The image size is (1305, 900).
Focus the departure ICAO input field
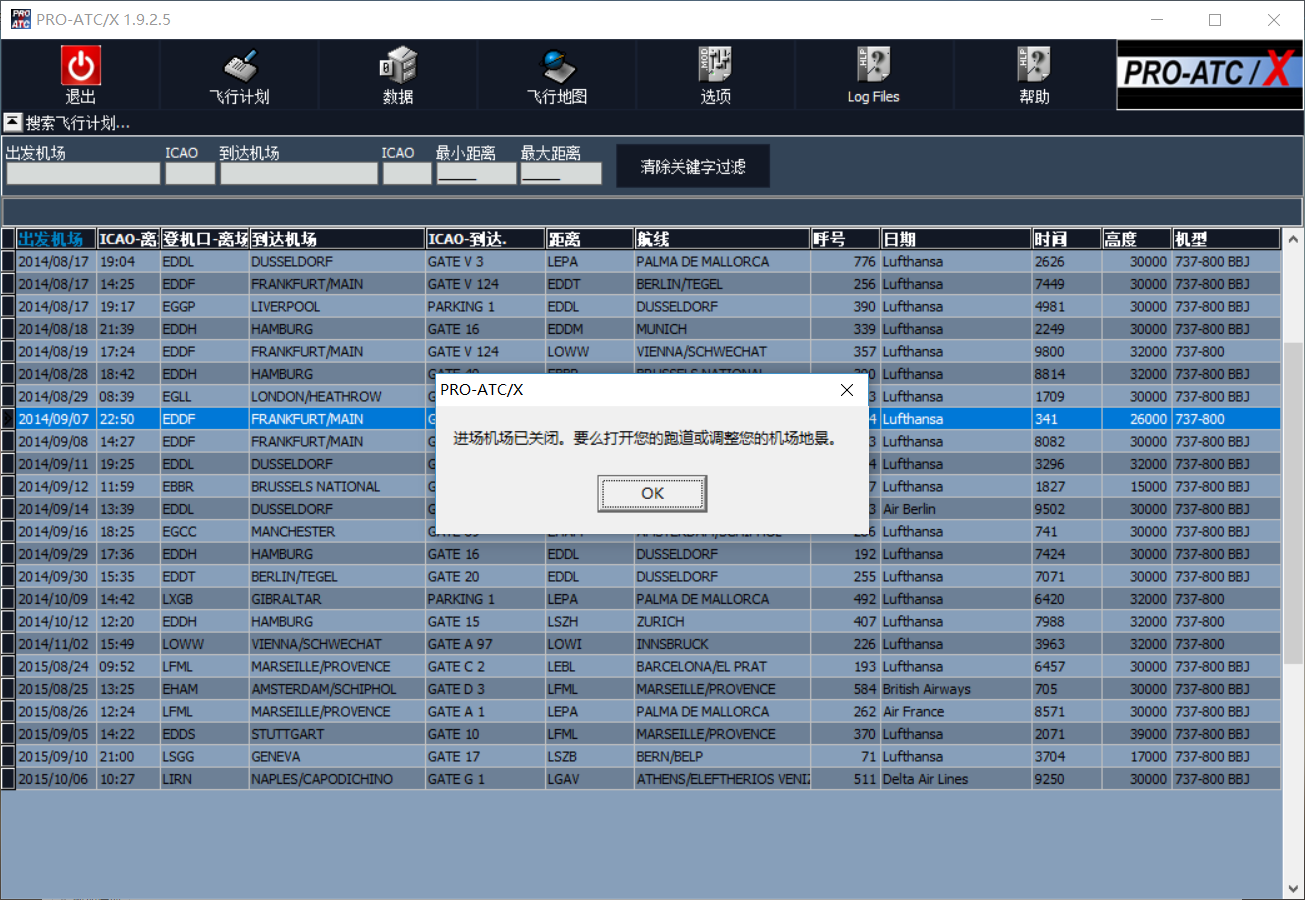click(190, 173)
